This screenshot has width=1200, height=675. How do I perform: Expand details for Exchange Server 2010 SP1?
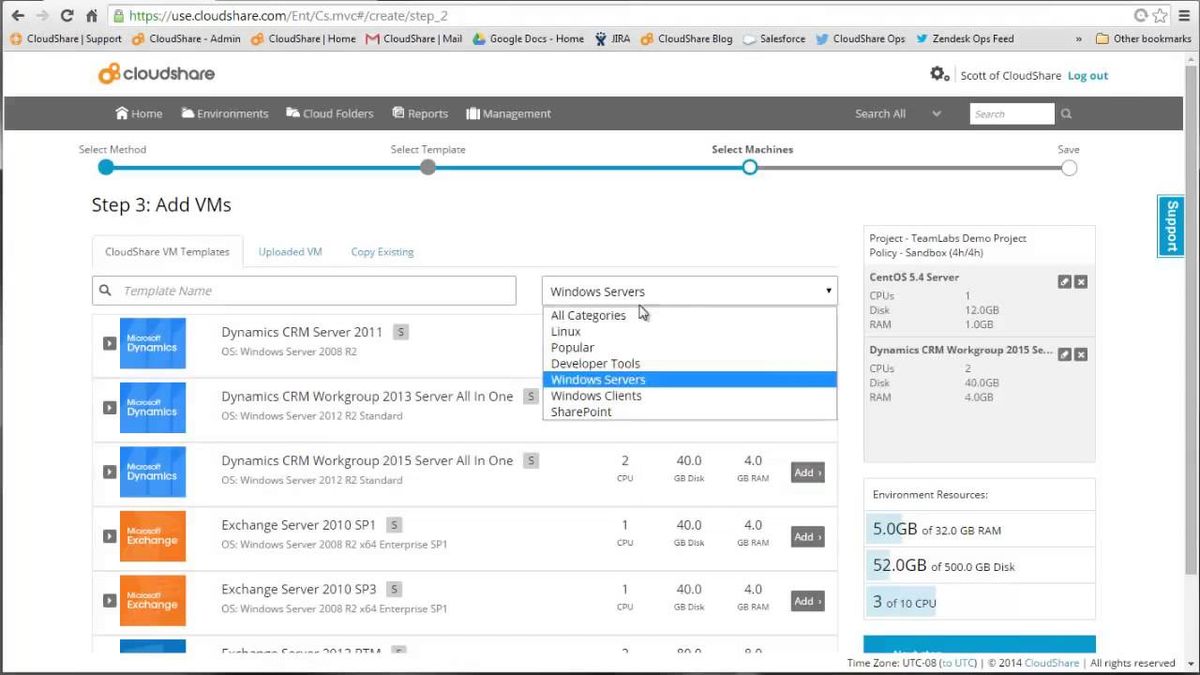point(110,536)
